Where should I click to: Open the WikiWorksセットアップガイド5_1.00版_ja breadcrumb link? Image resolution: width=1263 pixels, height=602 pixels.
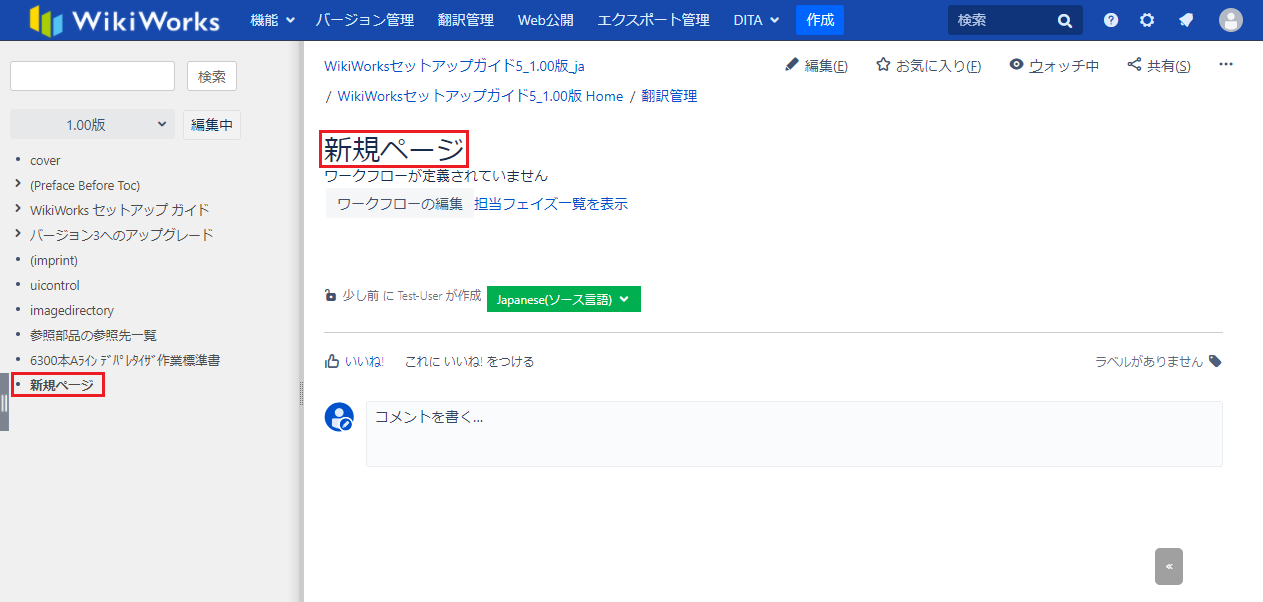(x=454, y=66)
